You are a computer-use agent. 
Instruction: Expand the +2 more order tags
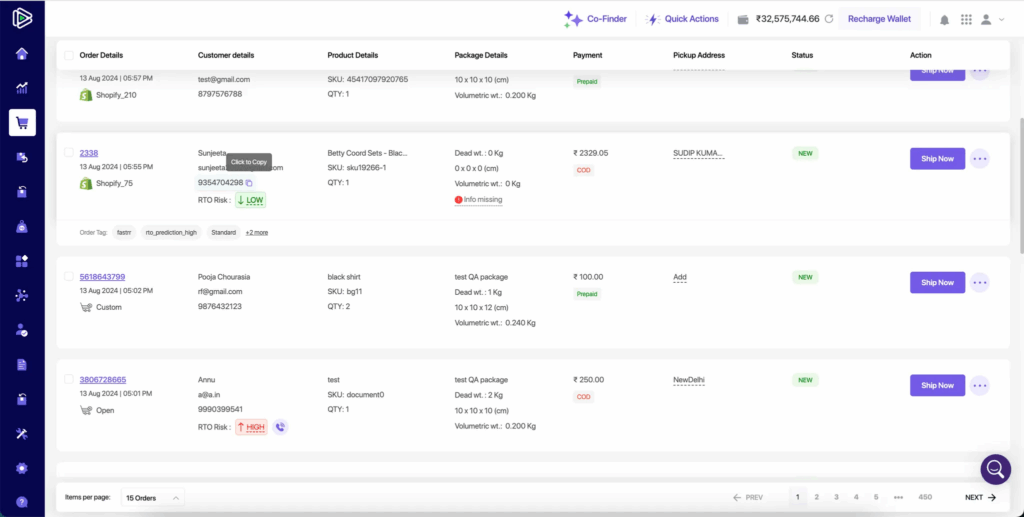[x=257, y=232]
